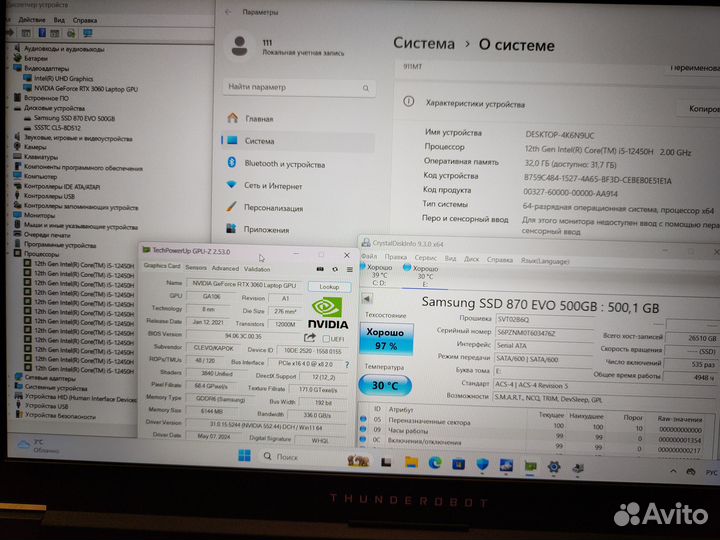The width and height of the screenshot is (720, 540).
Task: Click the Переименовать button
Action: tap(693, 68)
